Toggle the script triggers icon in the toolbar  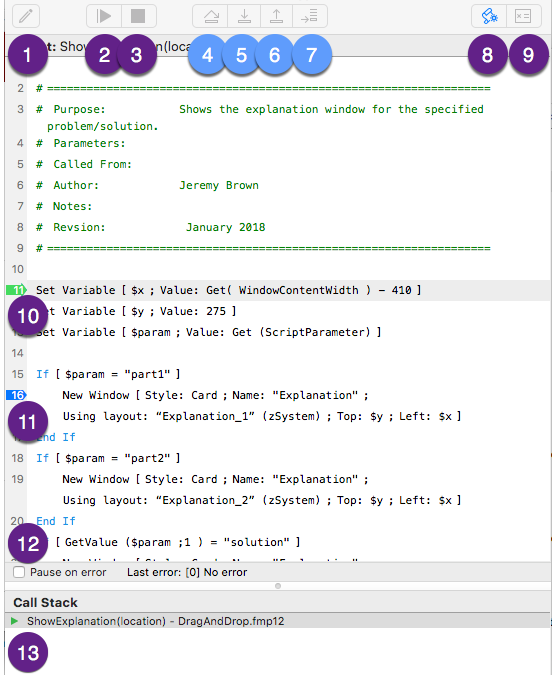[489, 16]
